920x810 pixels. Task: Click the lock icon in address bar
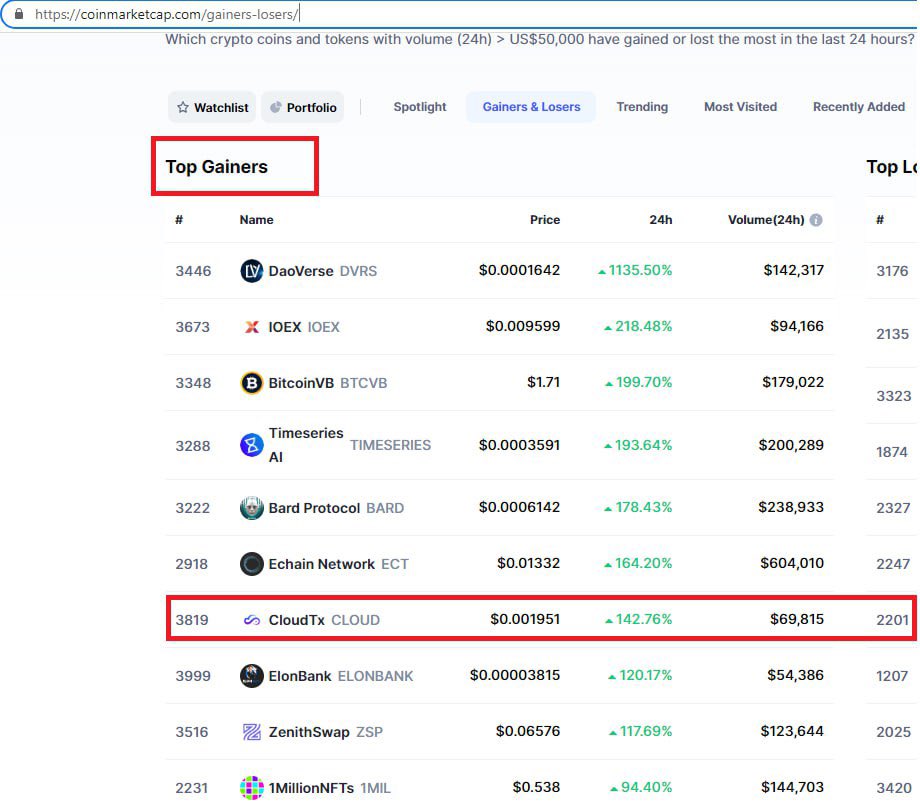coord(19,13)
